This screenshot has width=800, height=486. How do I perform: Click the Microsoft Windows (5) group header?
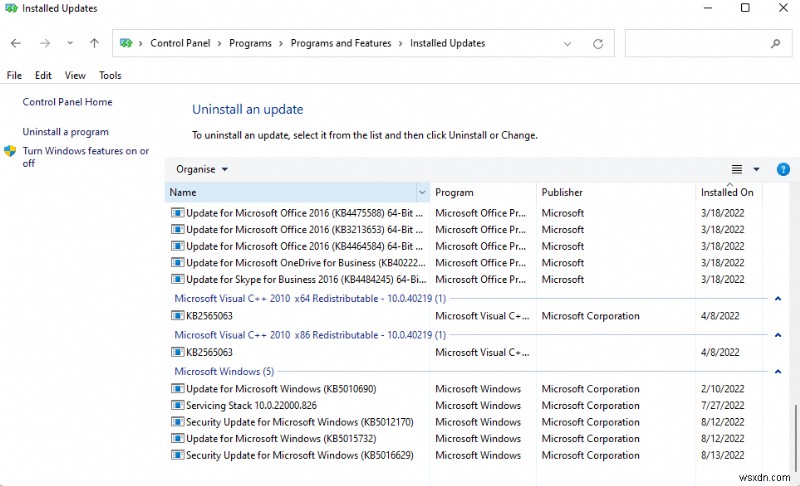(x=224, y=372)
